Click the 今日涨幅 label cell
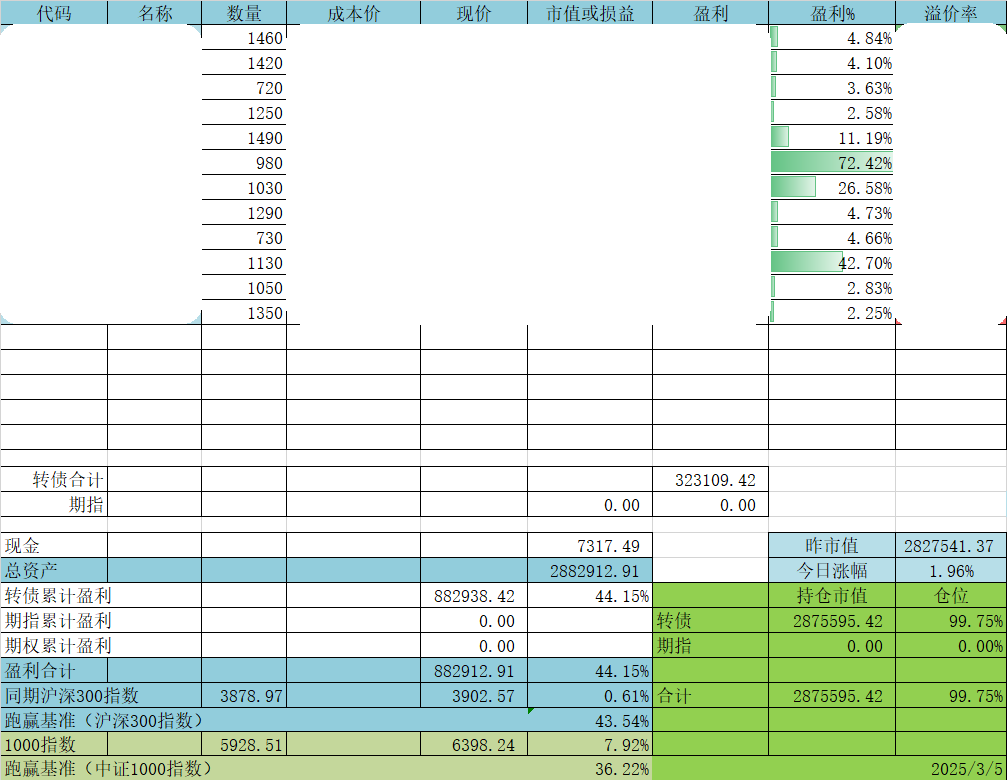 (832, 570)
